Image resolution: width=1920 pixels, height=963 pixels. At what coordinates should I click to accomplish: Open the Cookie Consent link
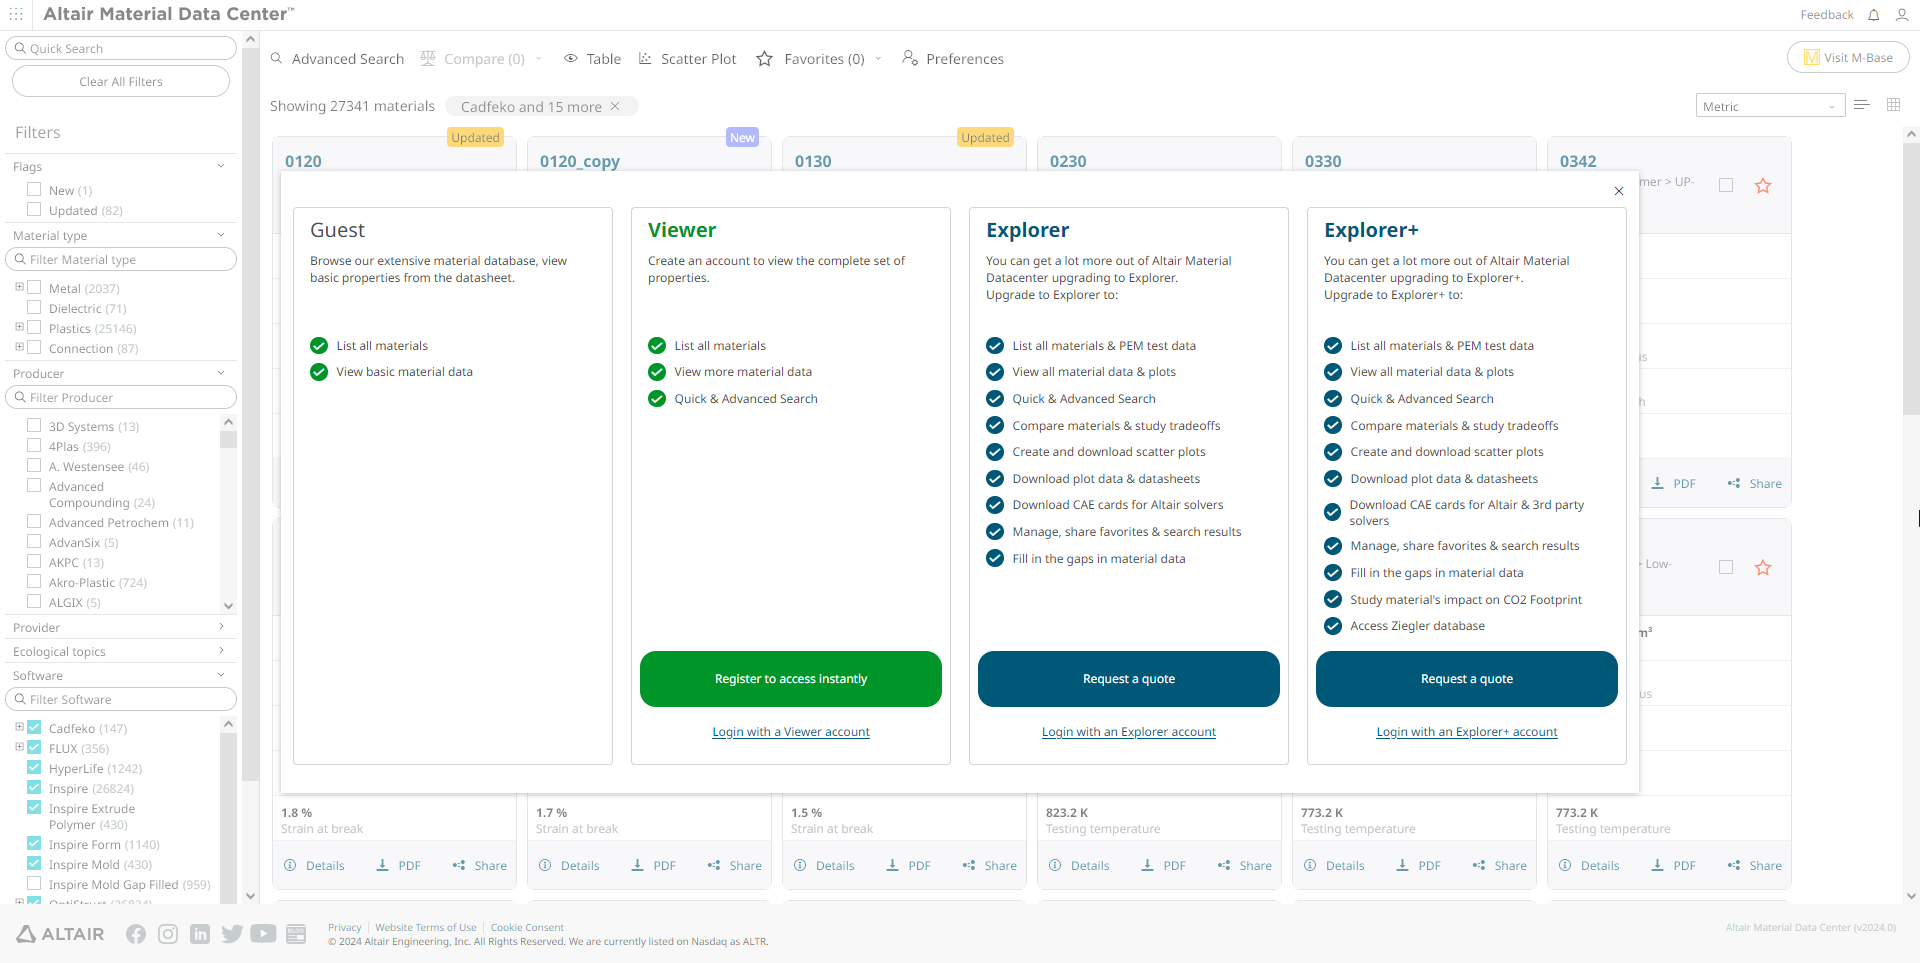(527, 928)
